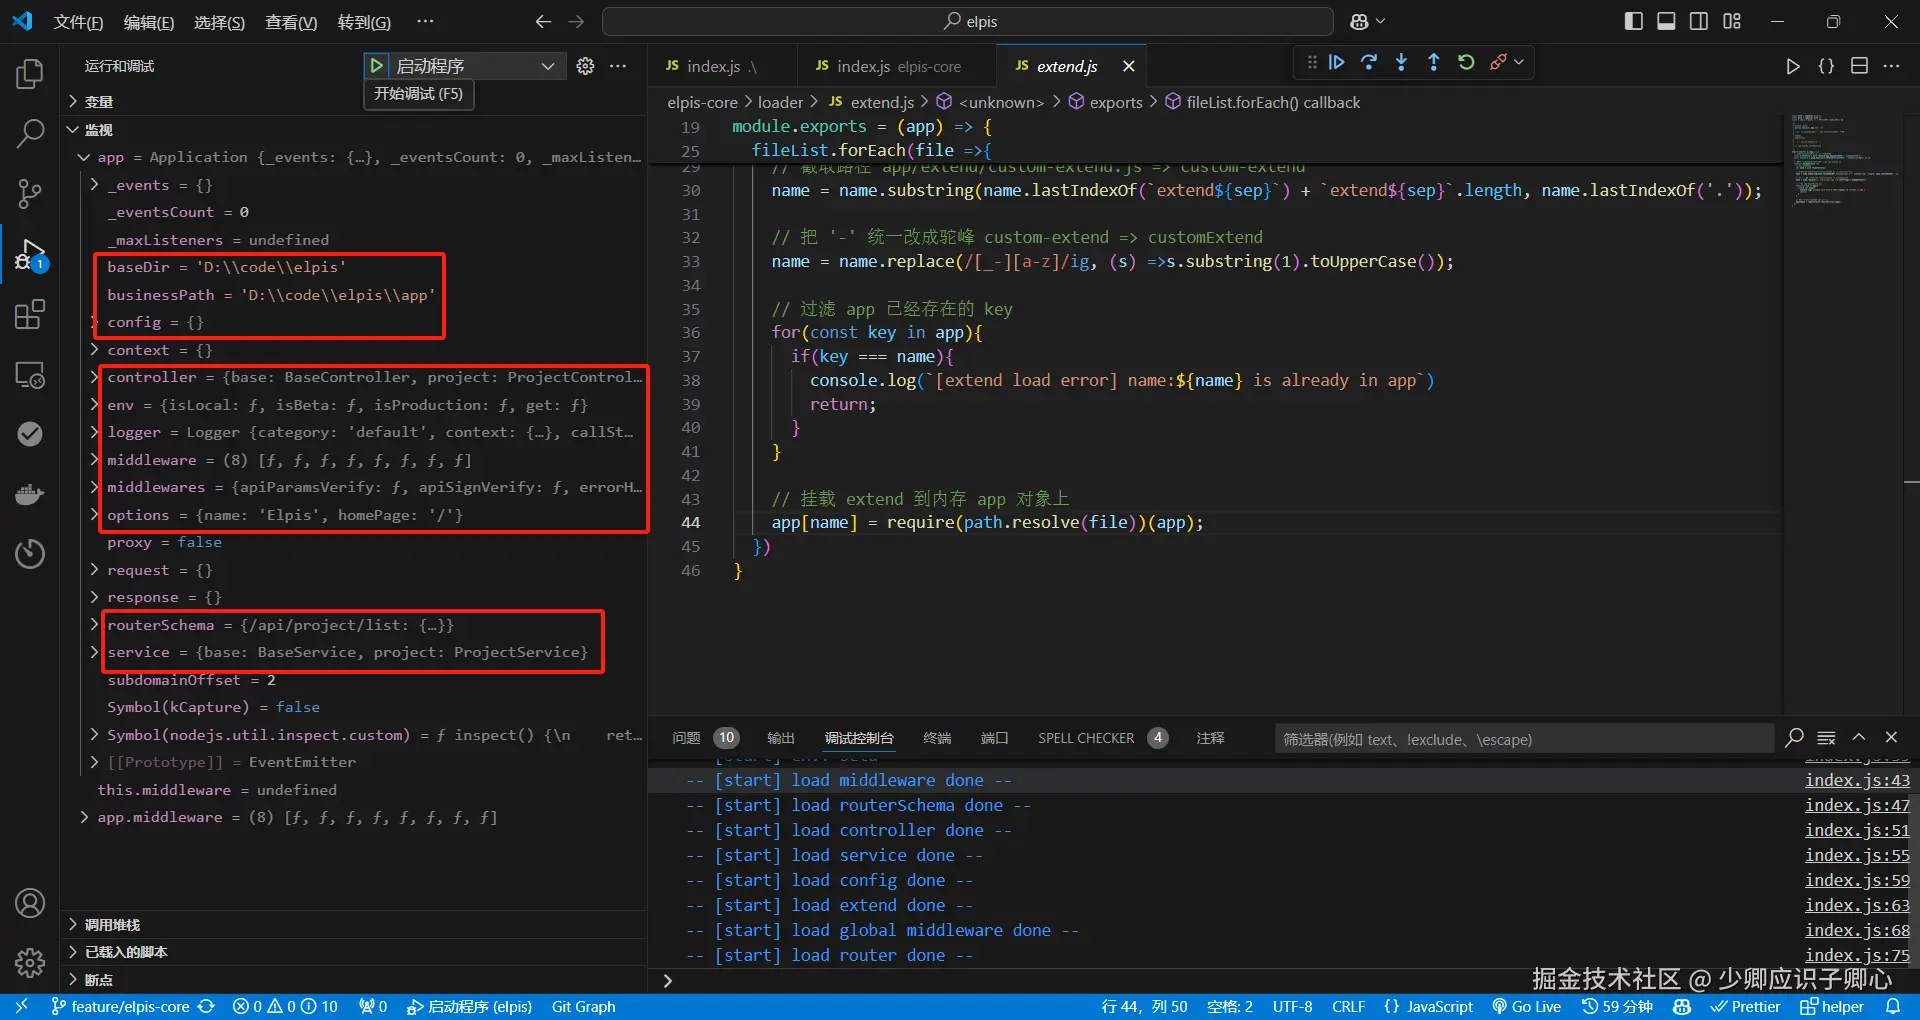Click the debug Step Over button
Image resolution: width=1920 pixels, height=1020 pixels.
(1369, 63)
